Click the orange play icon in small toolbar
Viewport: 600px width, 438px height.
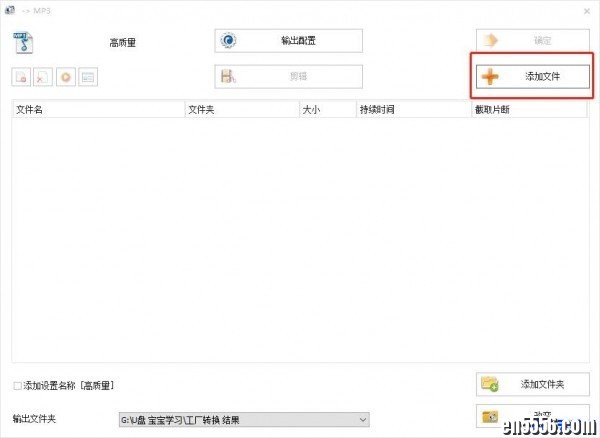65,76
